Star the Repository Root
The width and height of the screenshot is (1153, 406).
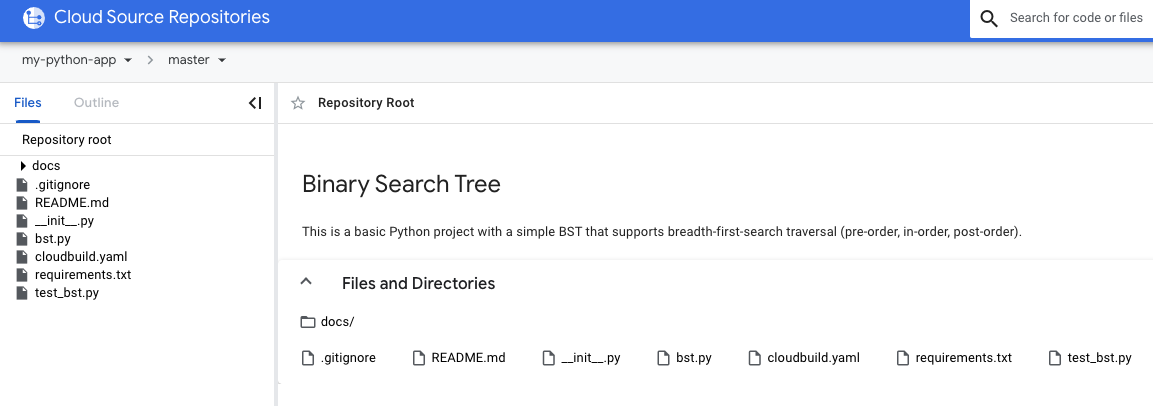click(x=297, y=103)
